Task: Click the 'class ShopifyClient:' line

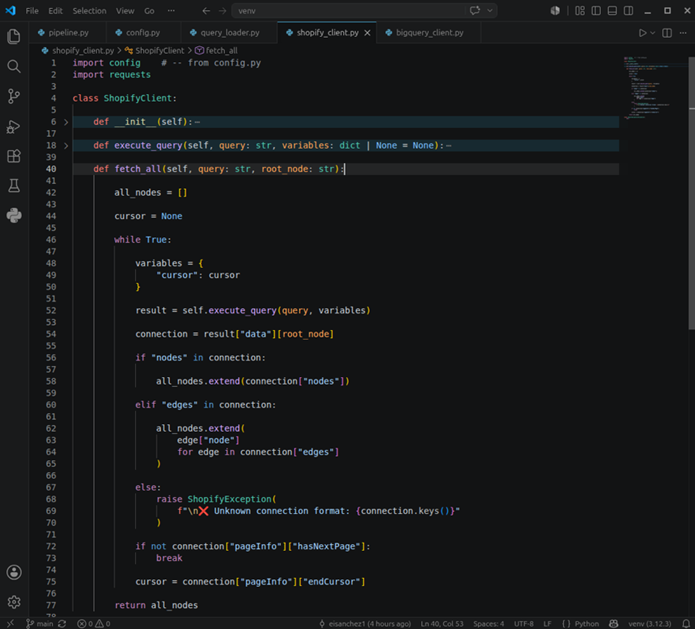Action: pyautogui.click(x=125, y=98)
